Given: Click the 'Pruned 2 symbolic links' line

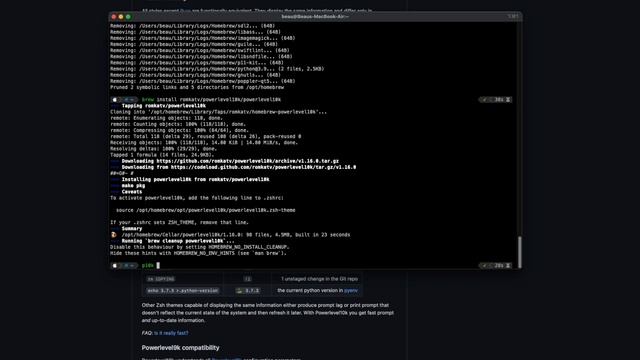Looking at the screenshot, I should click(197, 87).
